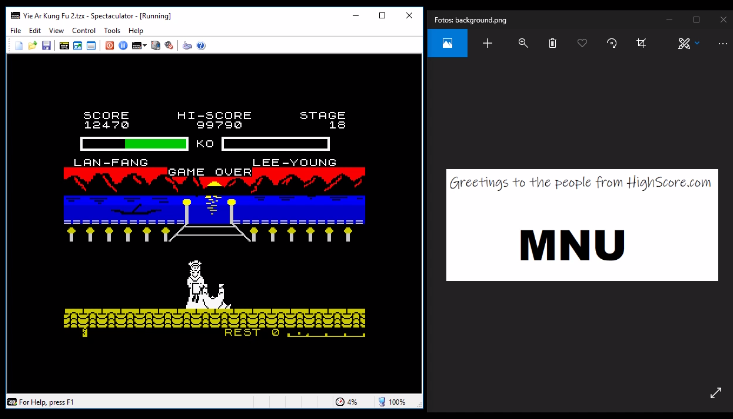Click the Spectrum model selector icon

[137, 45]
